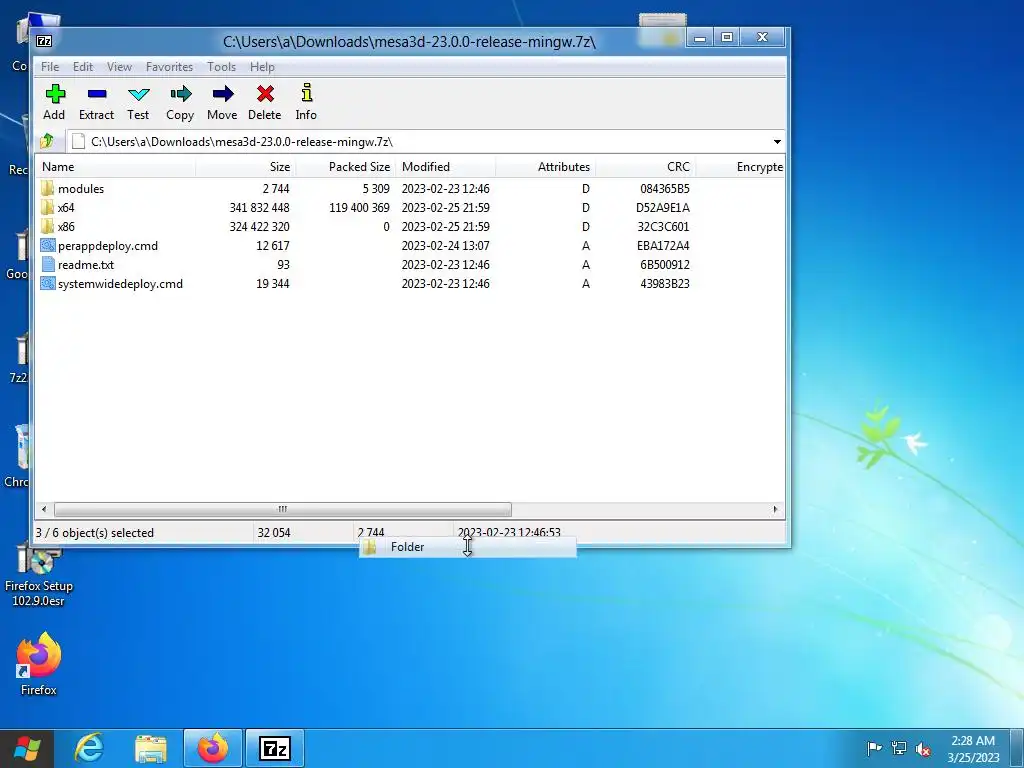The width and height of the screenshot is (1024, 768).
Task: Click the horizontal scrollbar thumb
Action: [283, 509]
